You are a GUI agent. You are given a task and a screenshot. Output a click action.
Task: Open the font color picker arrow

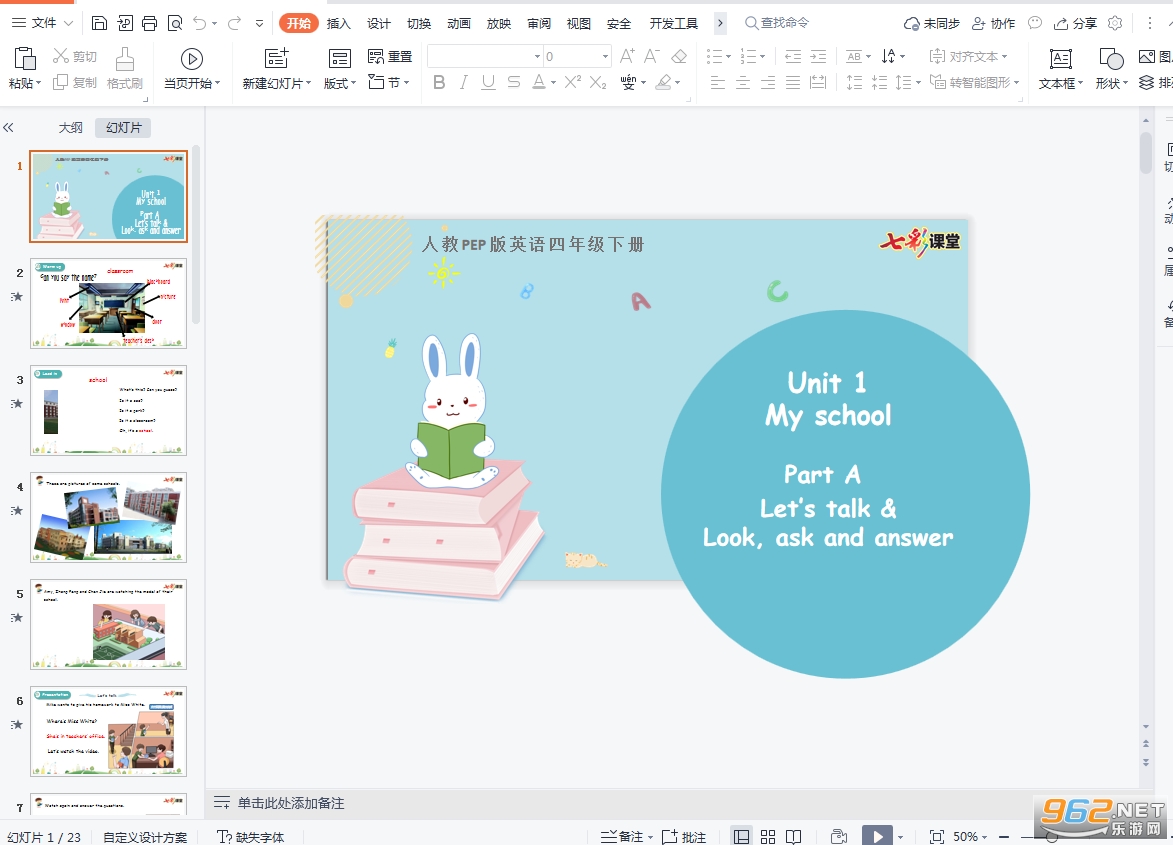554,82
